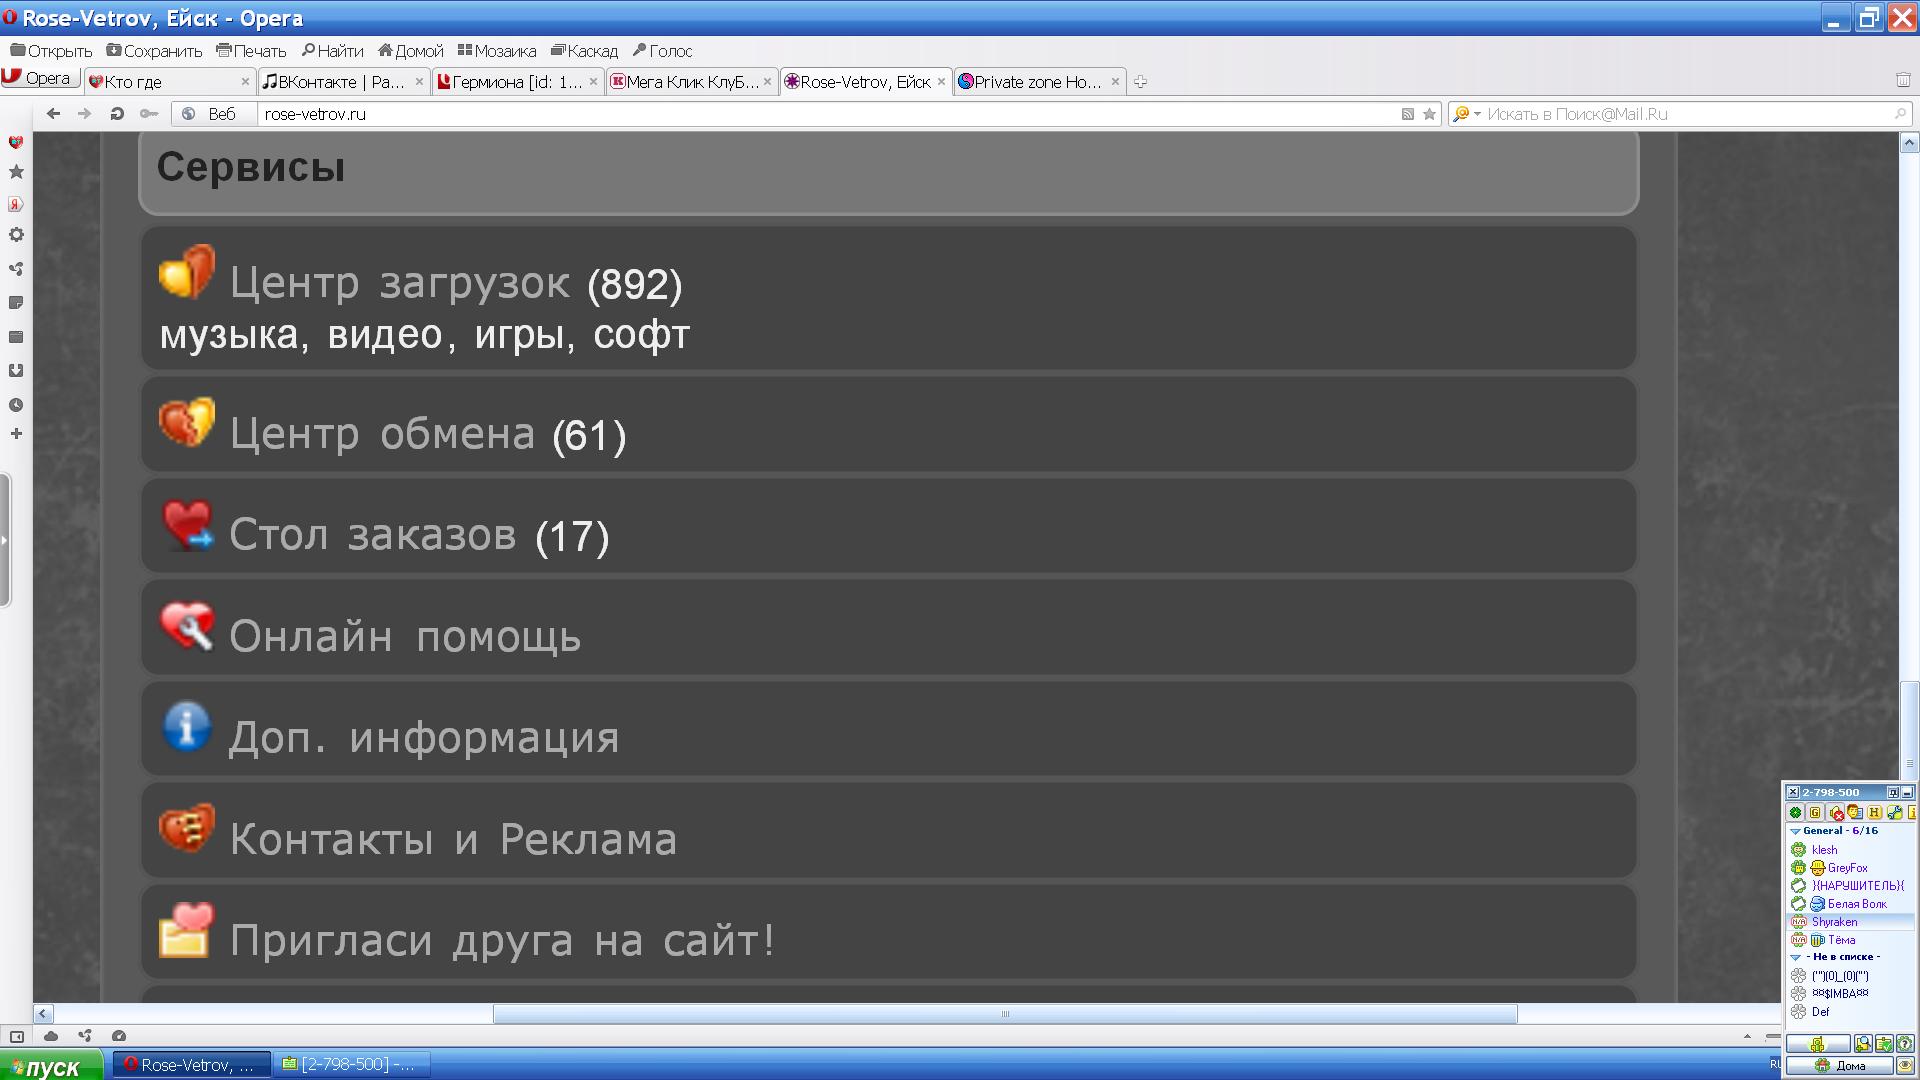1920x1080 pixels.
Task: Bookmark page using address bar star
Action: point(1429,114)
